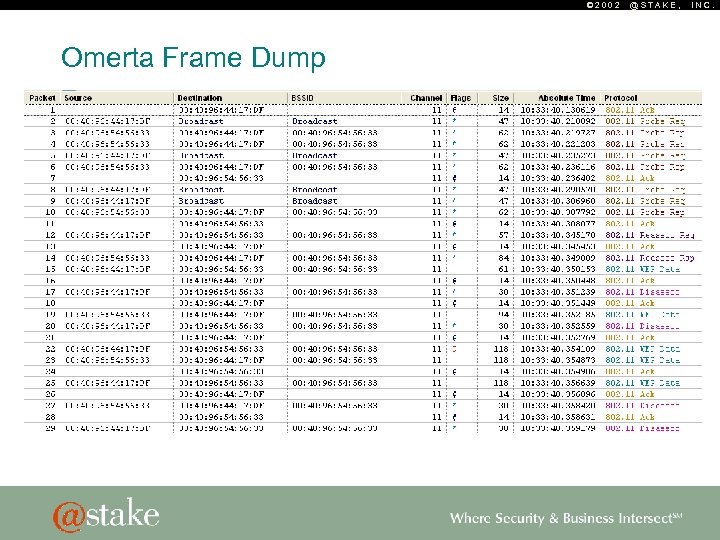Click size 84 in packet 14 row
720x540 pixels.
click(x=504, y=258)
